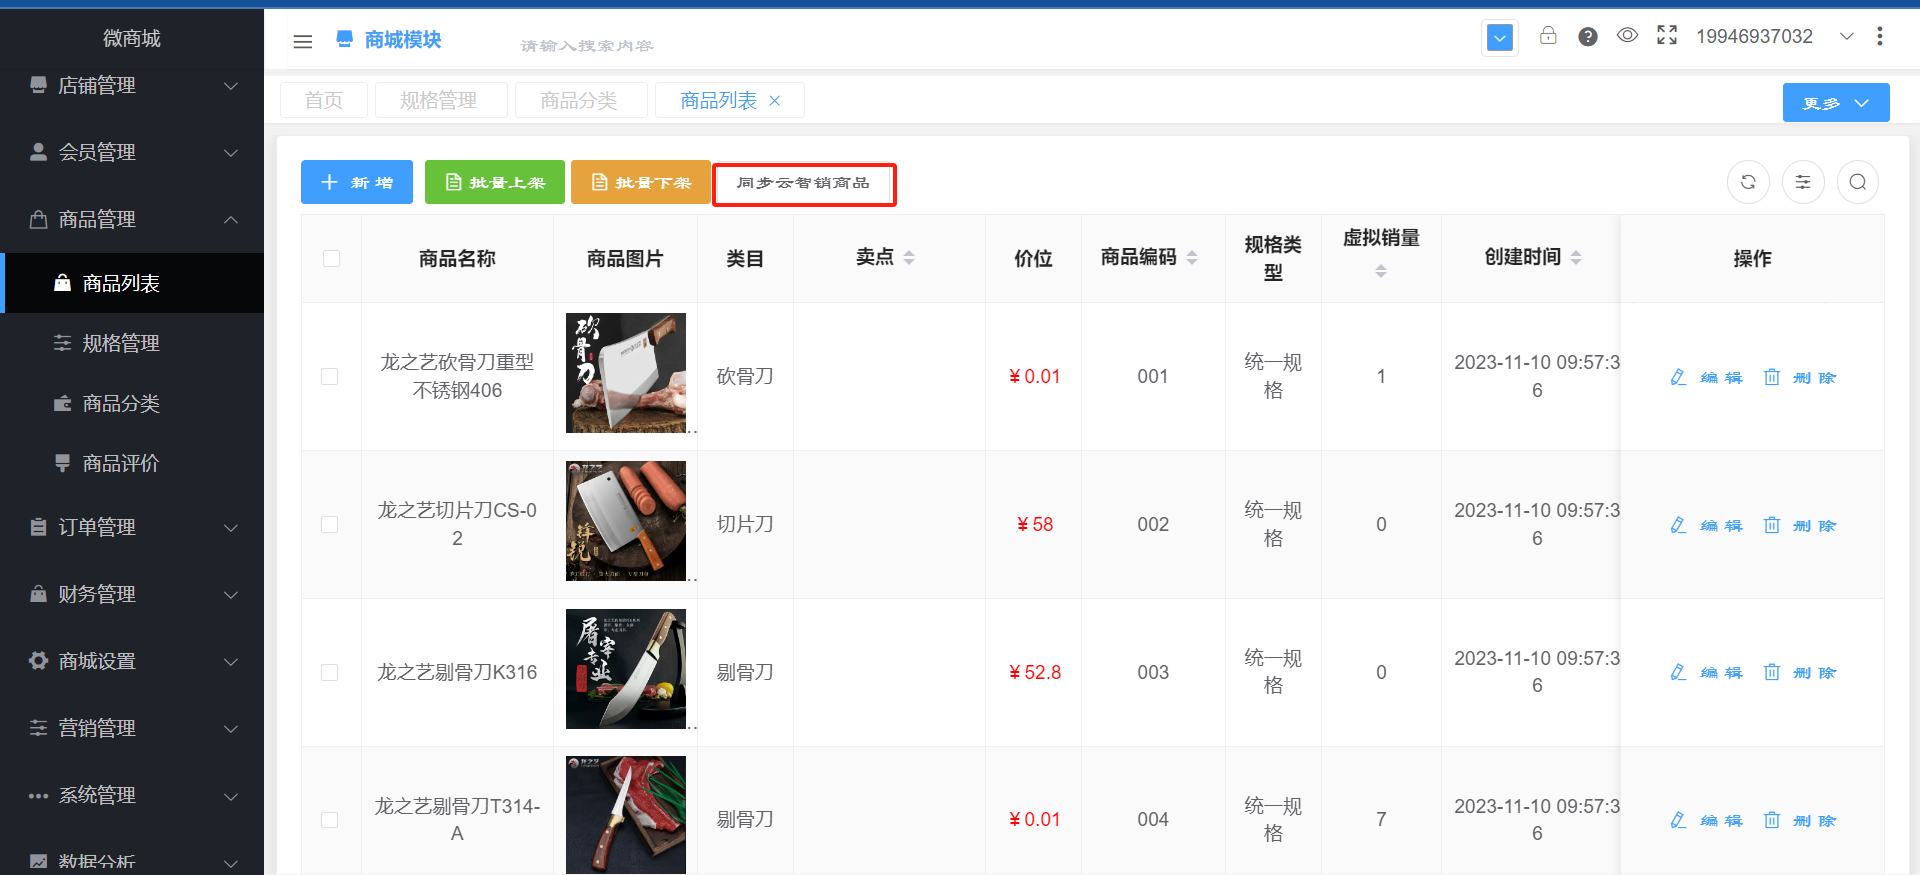Toggle fullscreen mode icon
This screenshot has width=1920, height=875.
point(1667,36)
